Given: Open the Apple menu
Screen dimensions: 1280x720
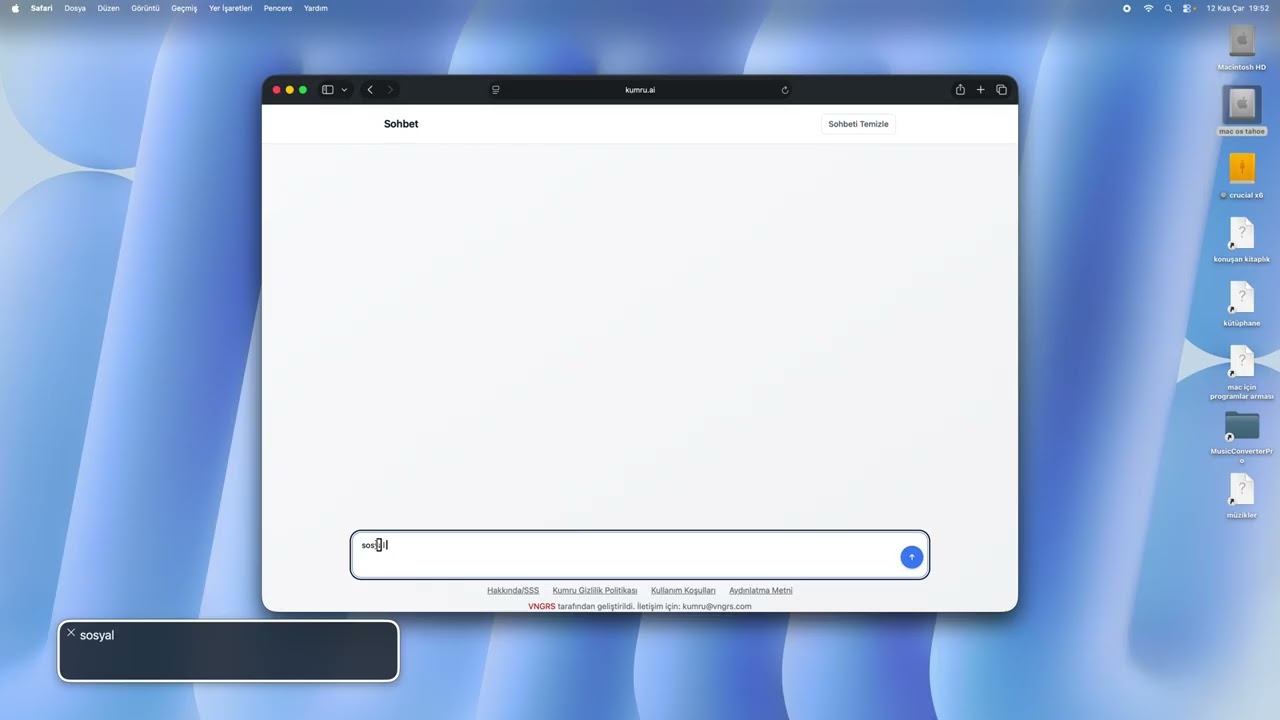Looking at the screenshot, I should tap(15, 8).
